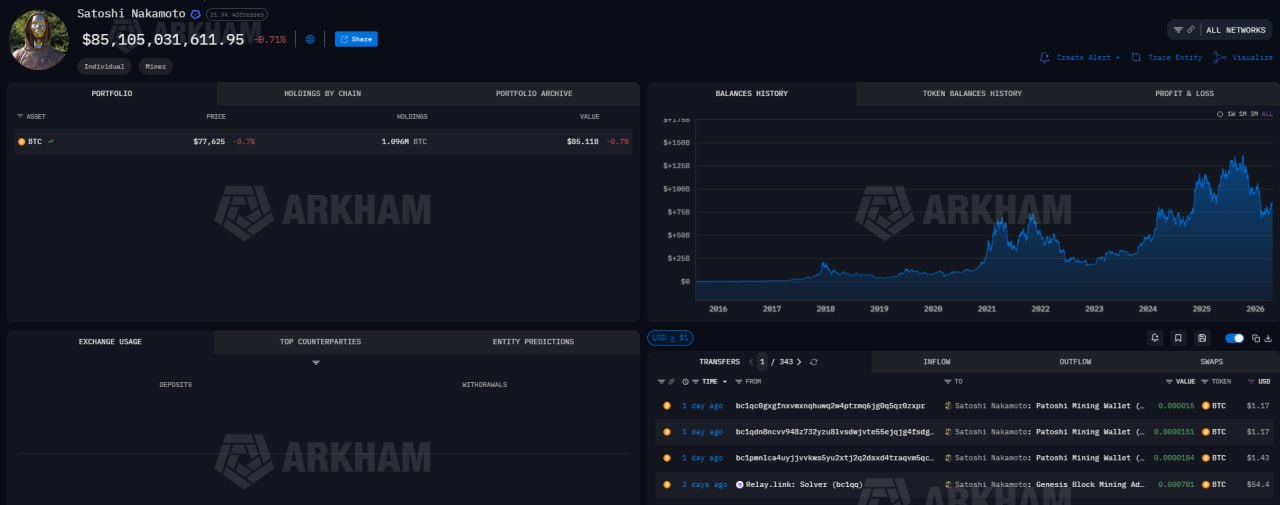This screenshot has height=505, width=1280.
Task: Switch to the Entity Predictions tab
Action: click(533, 341)
